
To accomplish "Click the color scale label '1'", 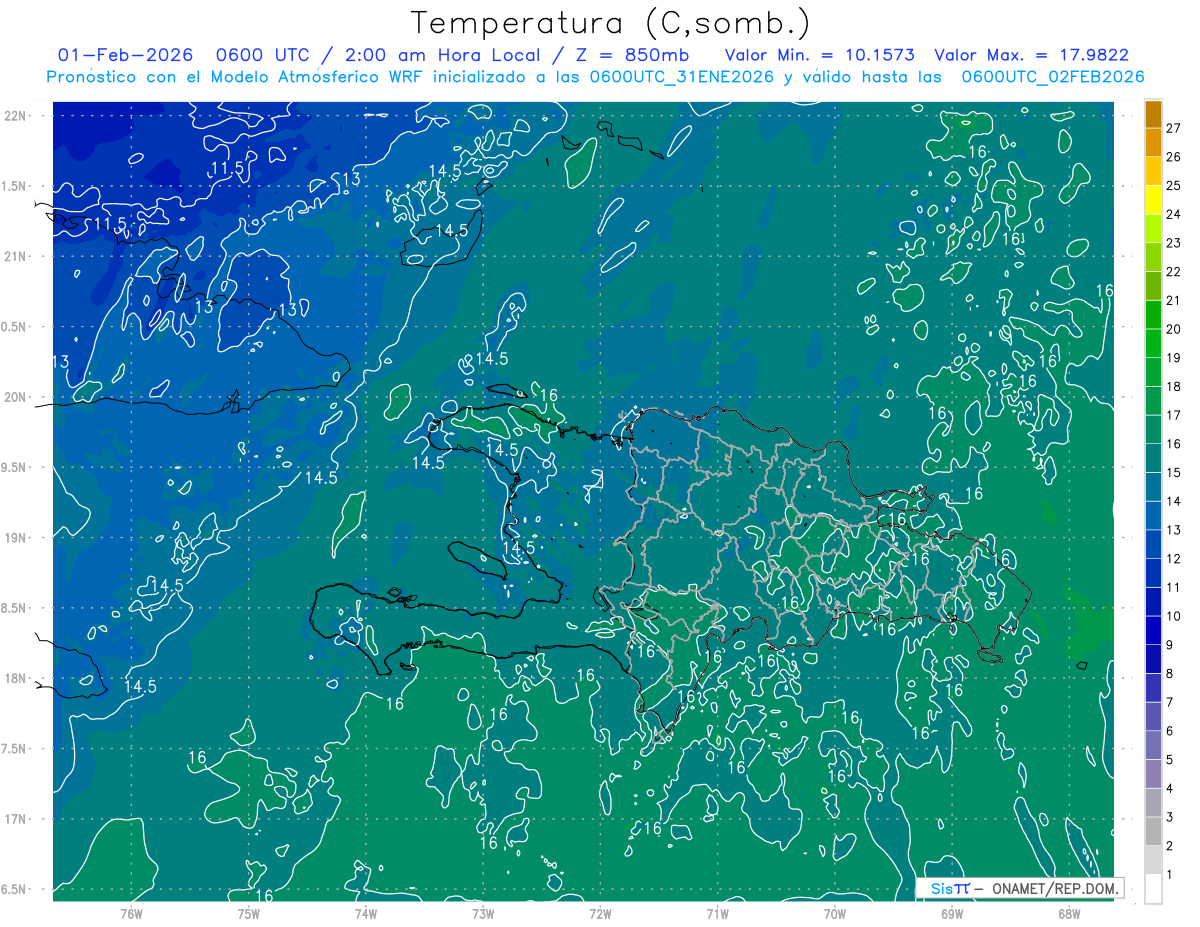I will pyautogui.click(x=1170, y=875).
